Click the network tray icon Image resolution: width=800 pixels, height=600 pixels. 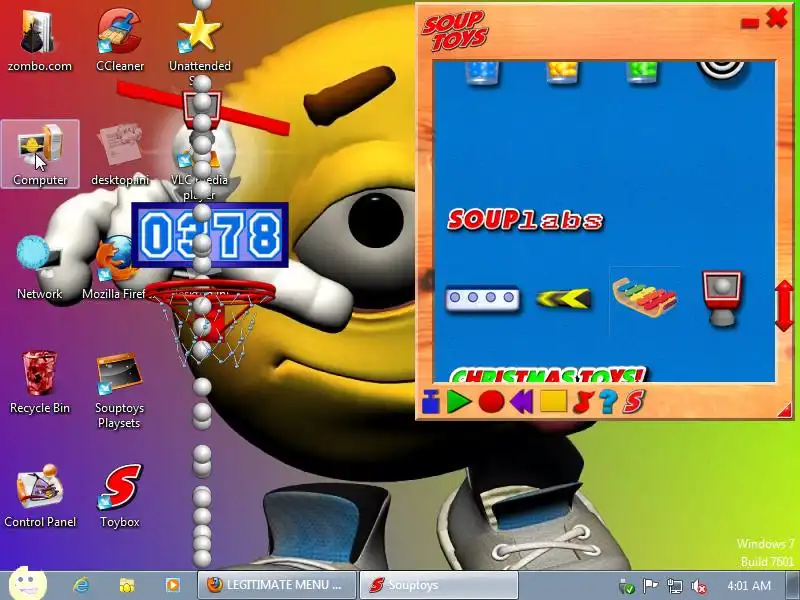tap(674, 586)
